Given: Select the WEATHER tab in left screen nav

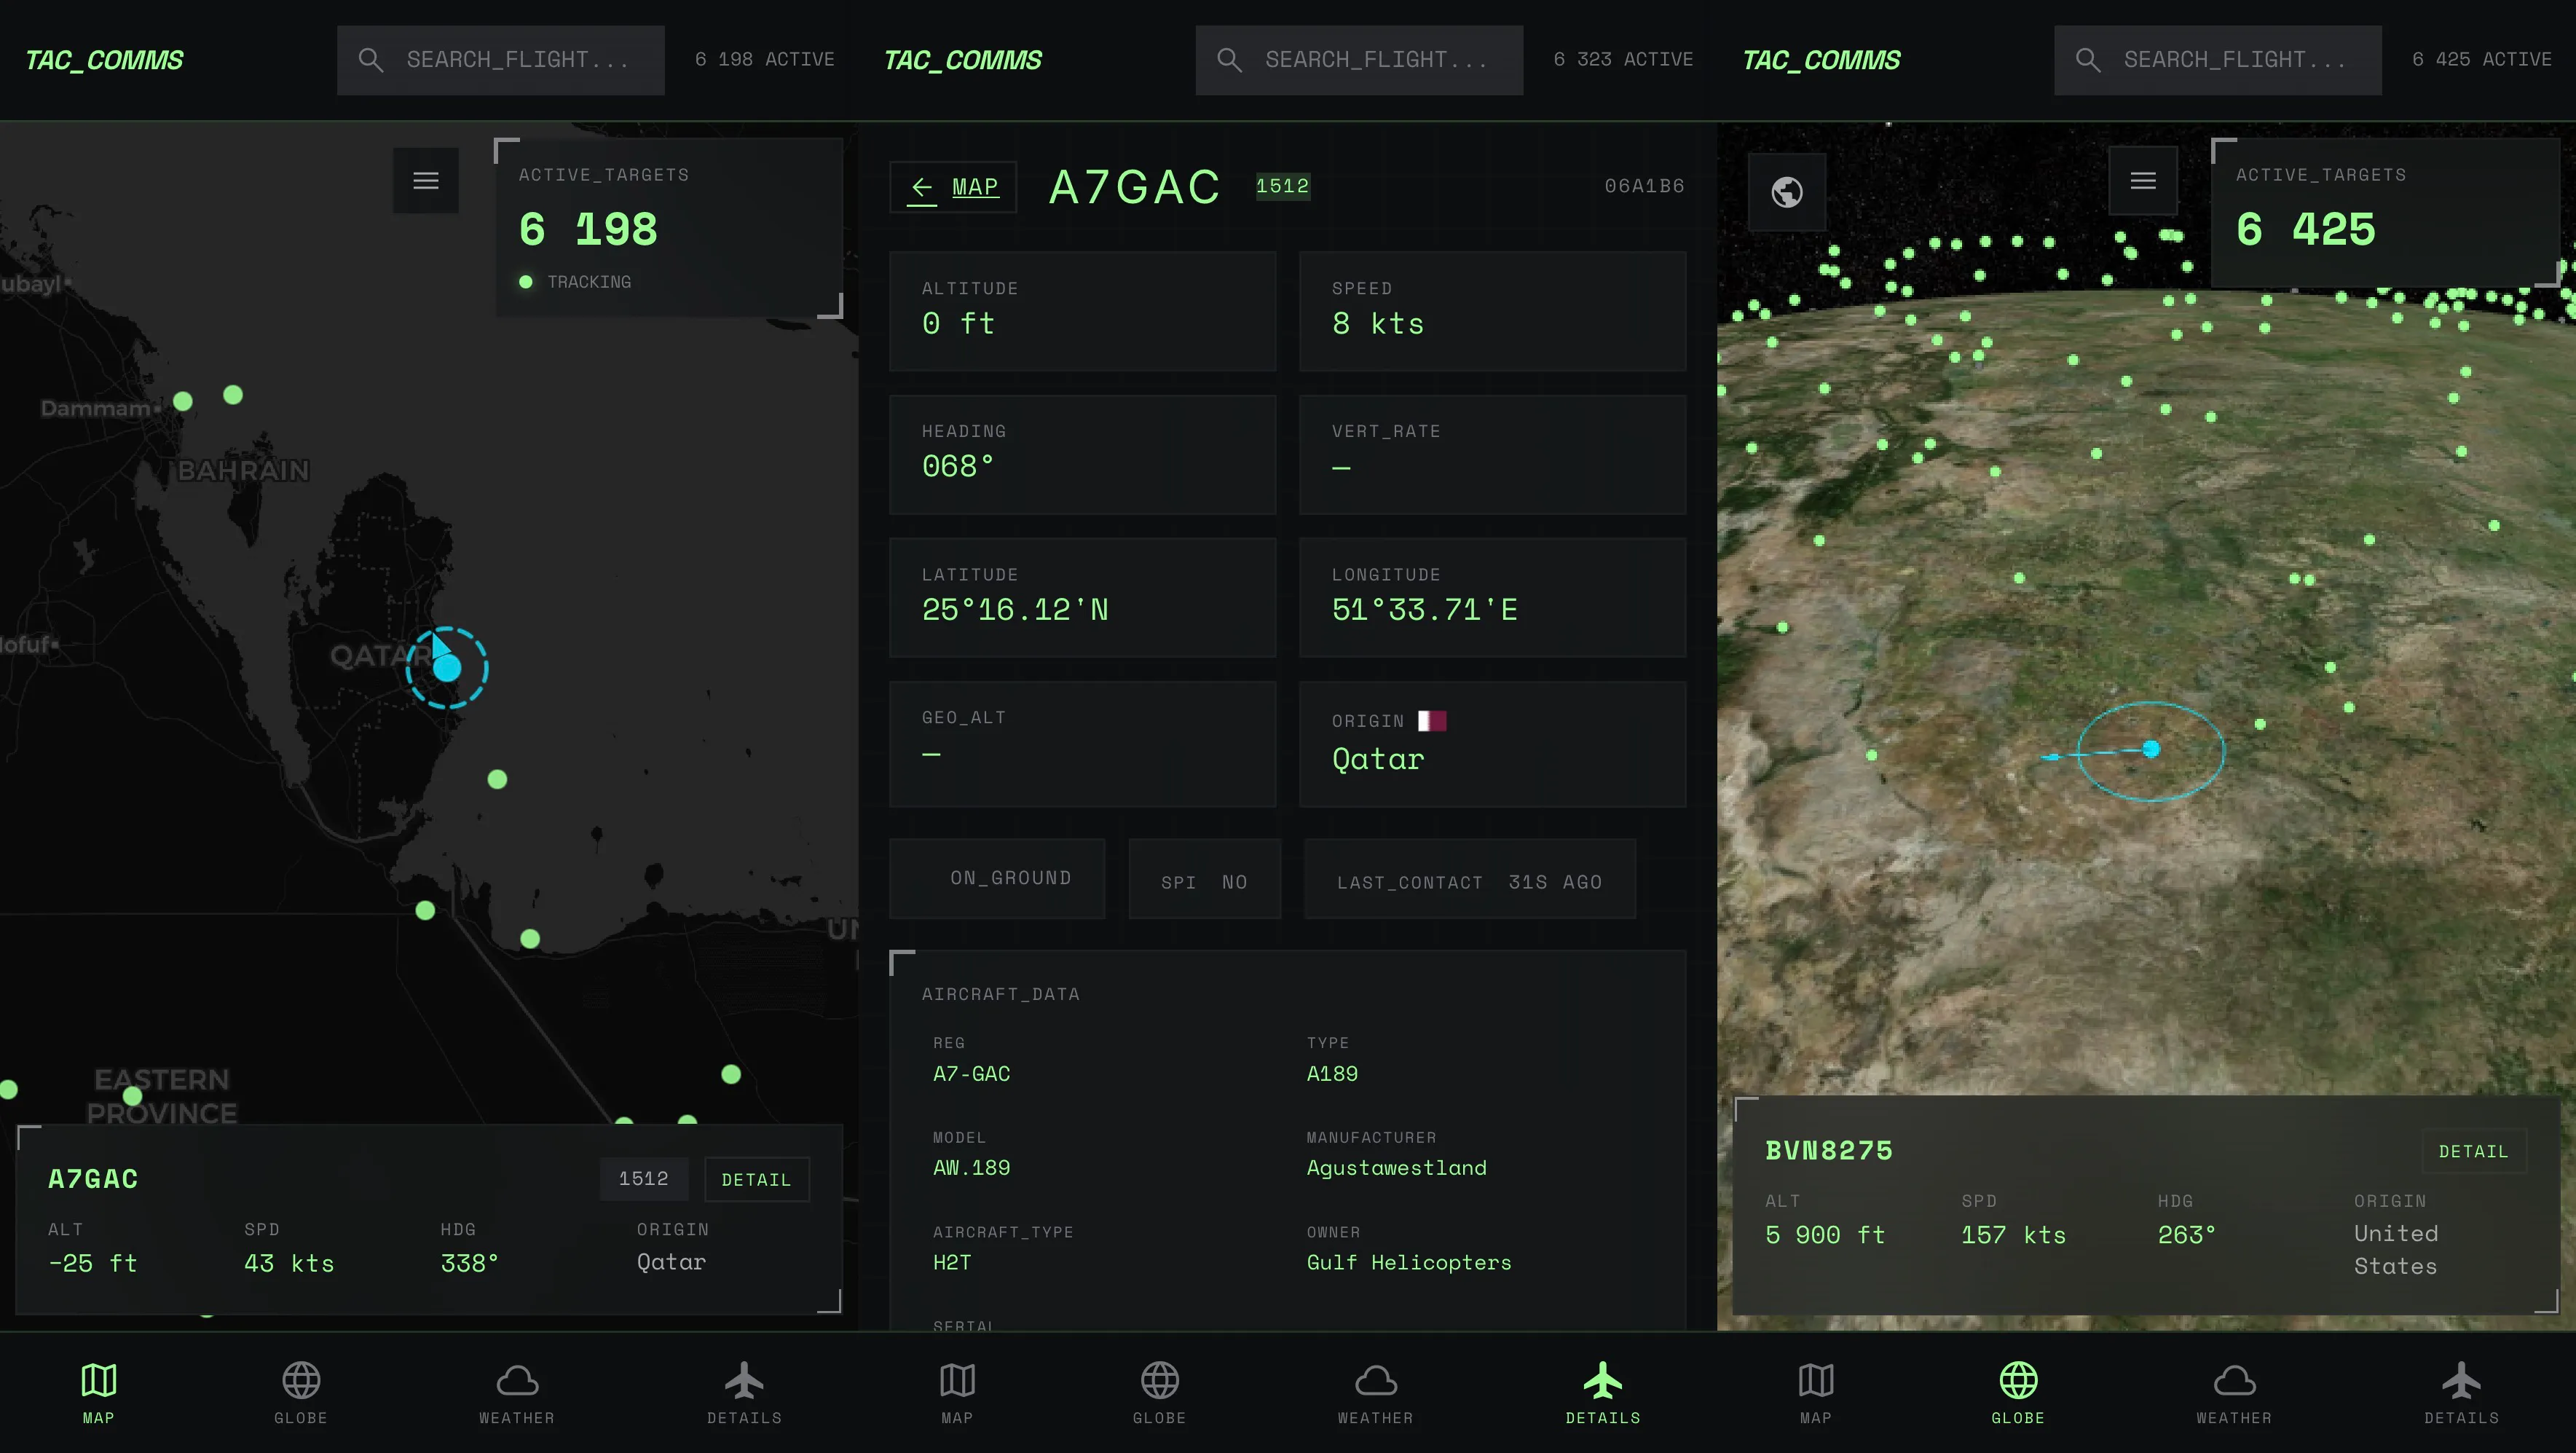Looking at the screenshot, I should (517, 1393).
